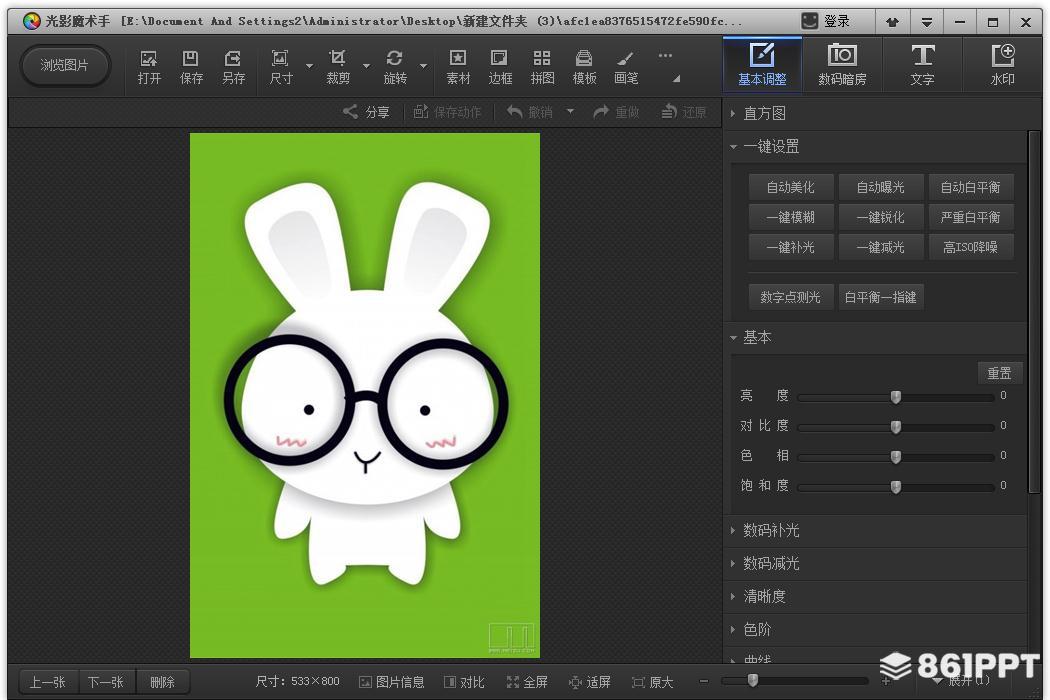Open the Materials (素材) tool
The image size is (1050, 700).
(x=458, y=67)
